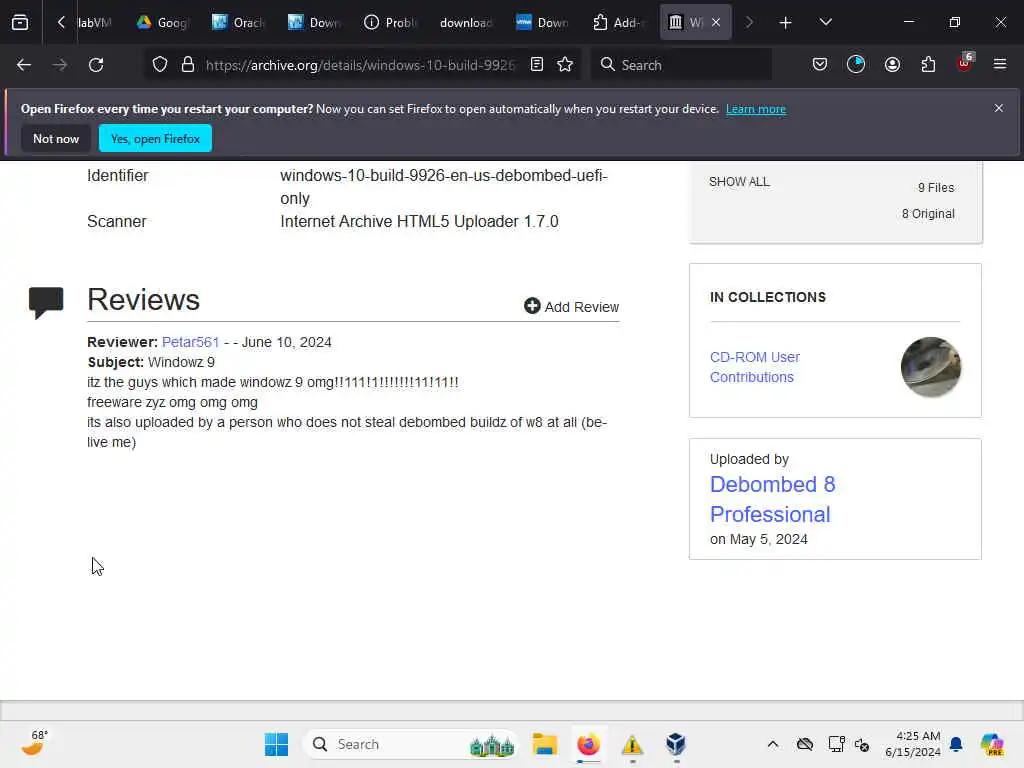Image resolution: width=1024 pixels, height=768 pixels.
Task: Click the 9 Files text
Action: [x=936, y=188]
